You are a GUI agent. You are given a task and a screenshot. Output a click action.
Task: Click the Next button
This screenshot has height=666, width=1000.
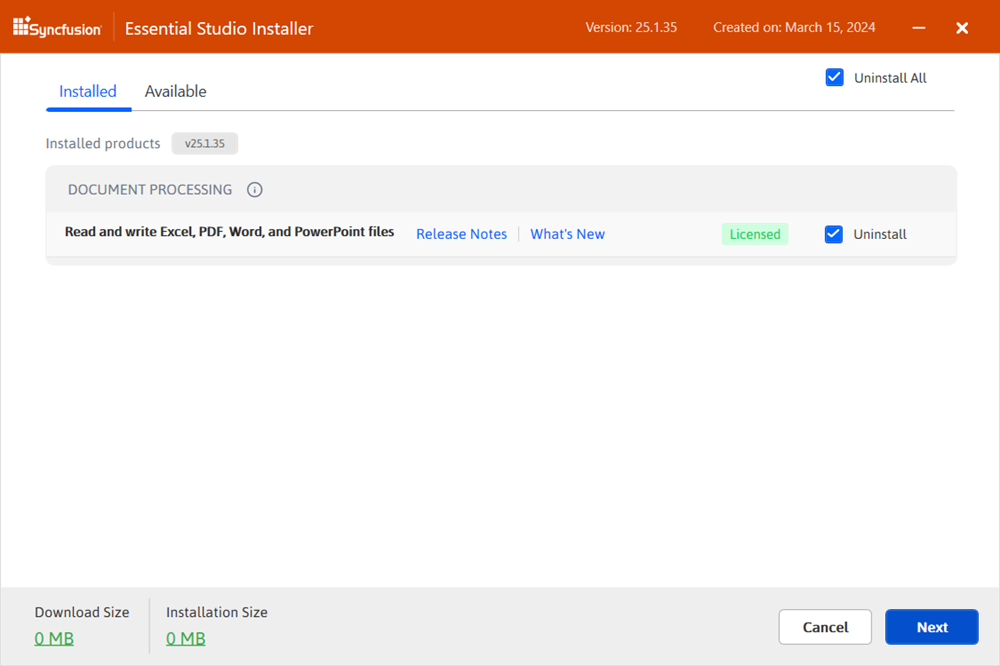(931, 627)
